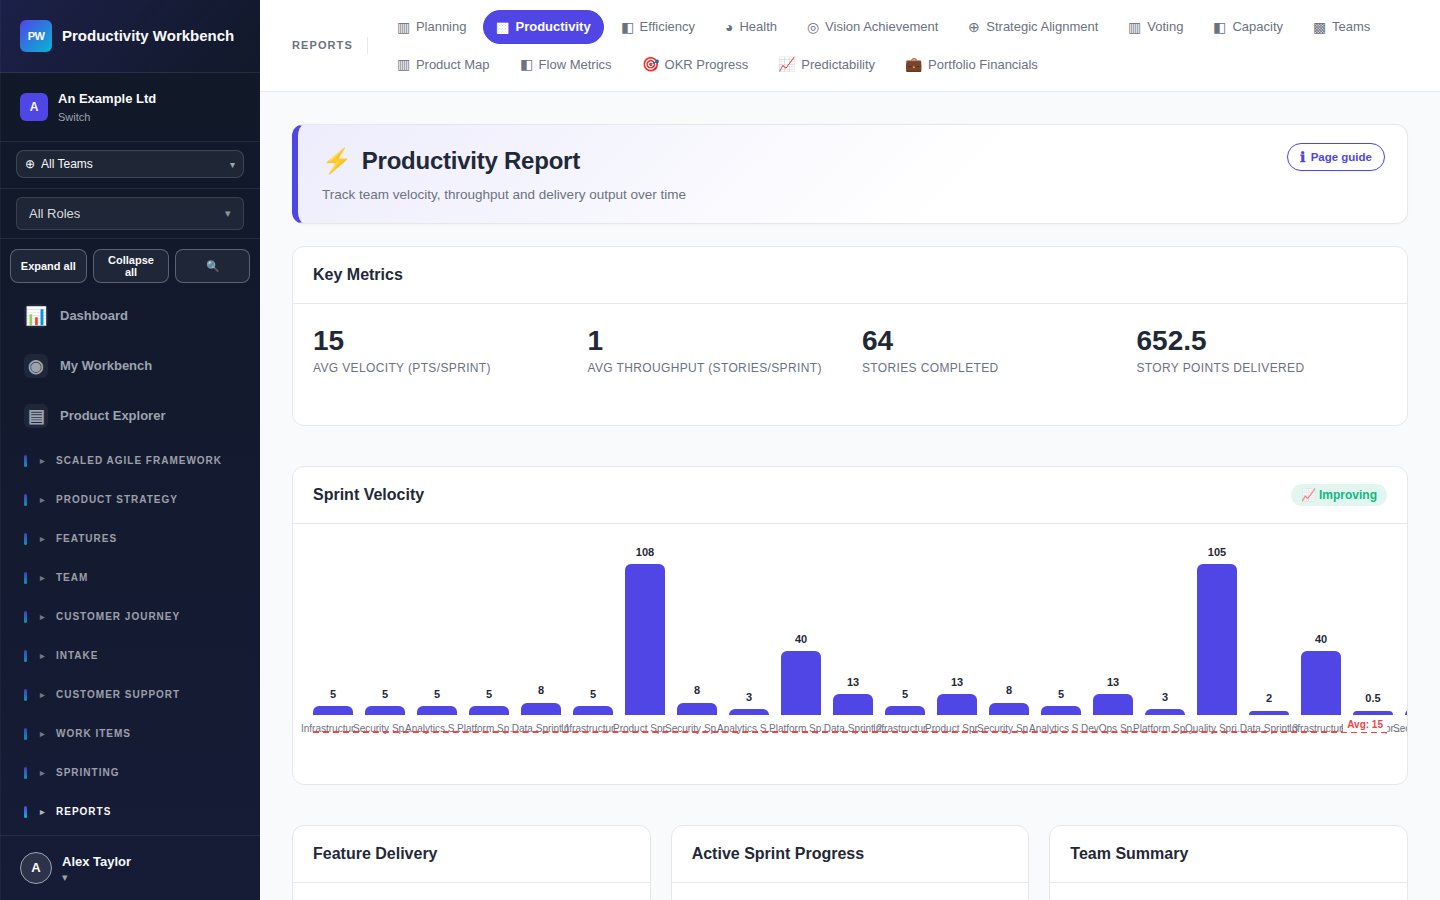Click the 64 stories completed value
This screenshot has height=900, width=1440.
pyautogui.click(x=877, y=341)
